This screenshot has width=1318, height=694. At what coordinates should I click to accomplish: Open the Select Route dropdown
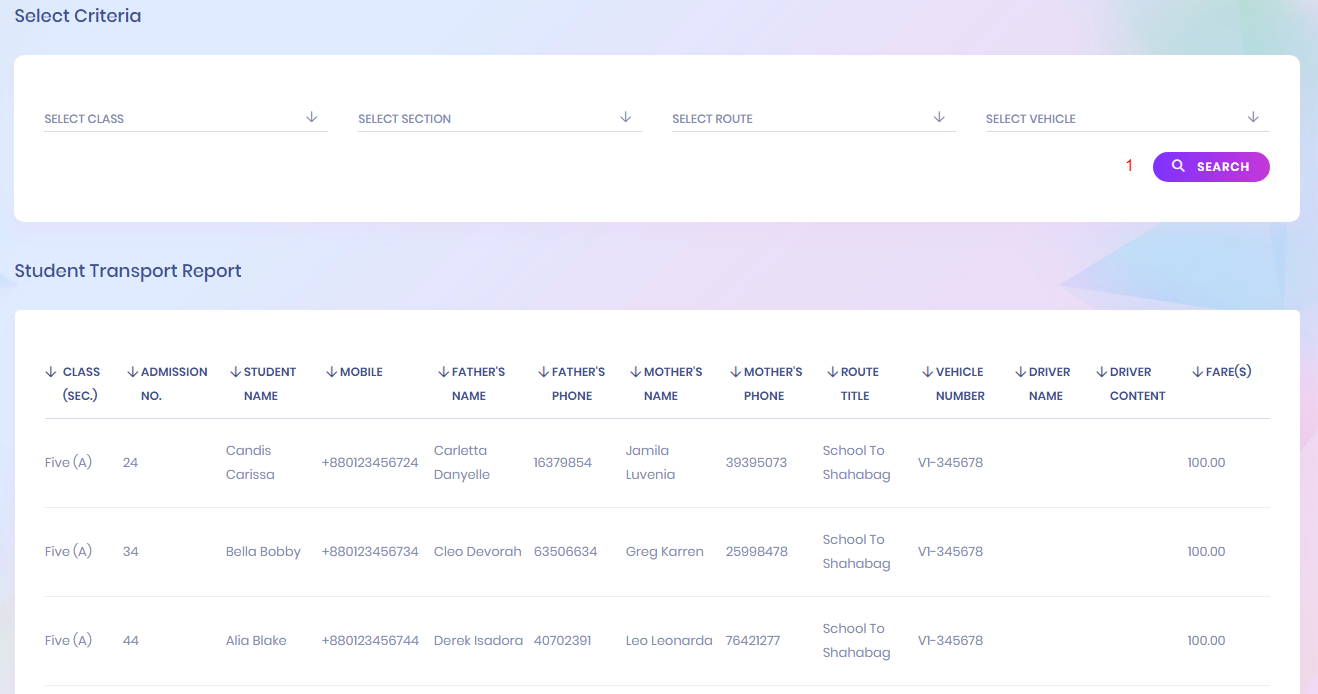coord(813,118)
